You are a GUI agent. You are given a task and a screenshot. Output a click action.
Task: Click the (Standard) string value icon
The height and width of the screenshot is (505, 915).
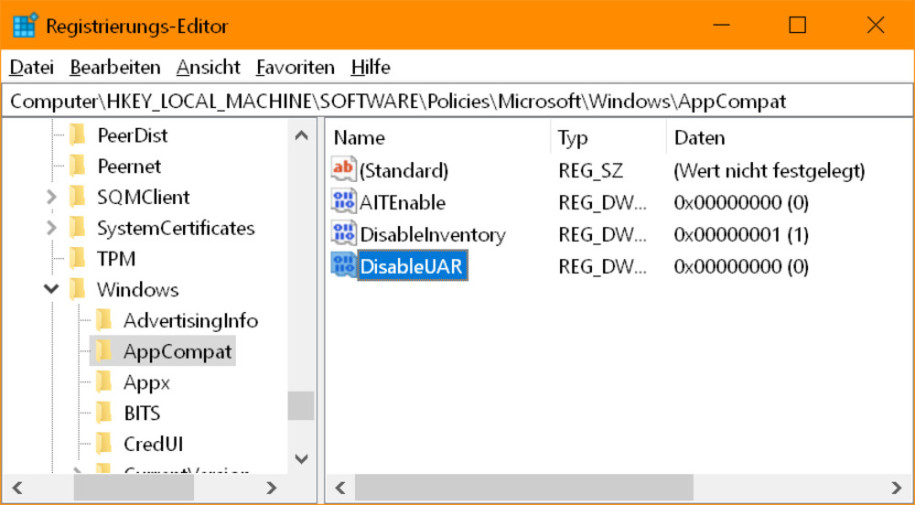tap(343, 169)
